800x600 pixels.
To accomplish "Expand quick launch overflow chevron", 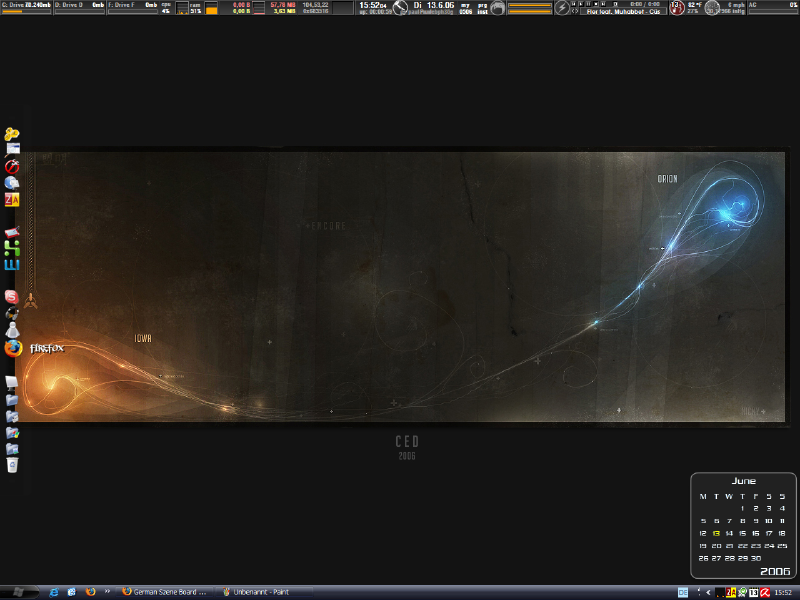I will click(107, 591).
